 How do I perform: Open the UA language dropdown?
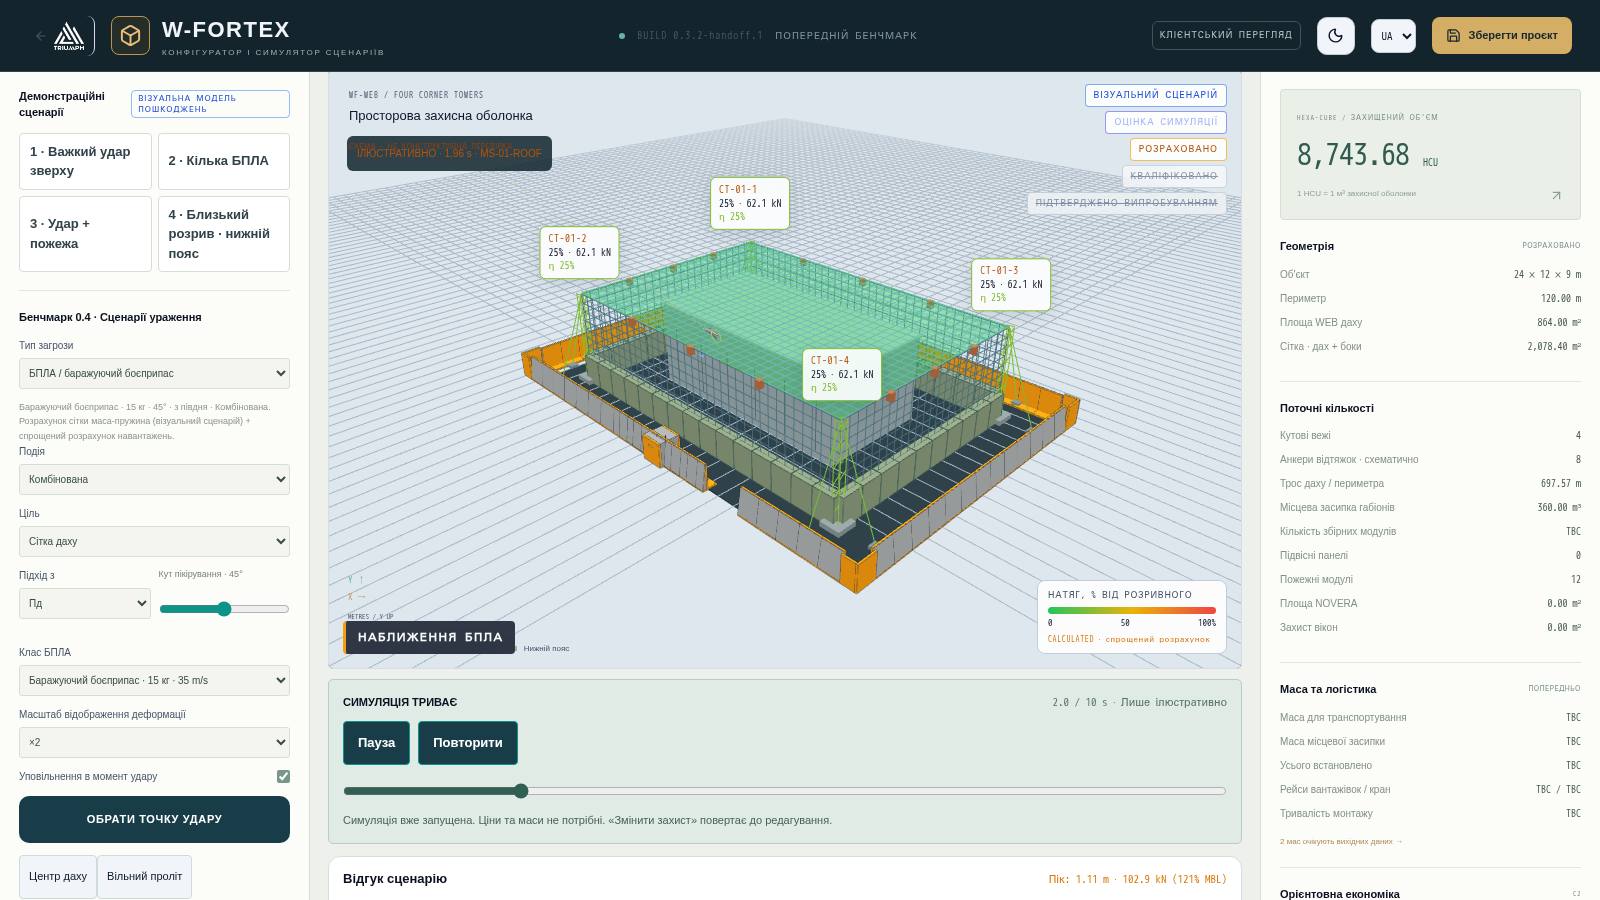click(x=1393, y=36)
